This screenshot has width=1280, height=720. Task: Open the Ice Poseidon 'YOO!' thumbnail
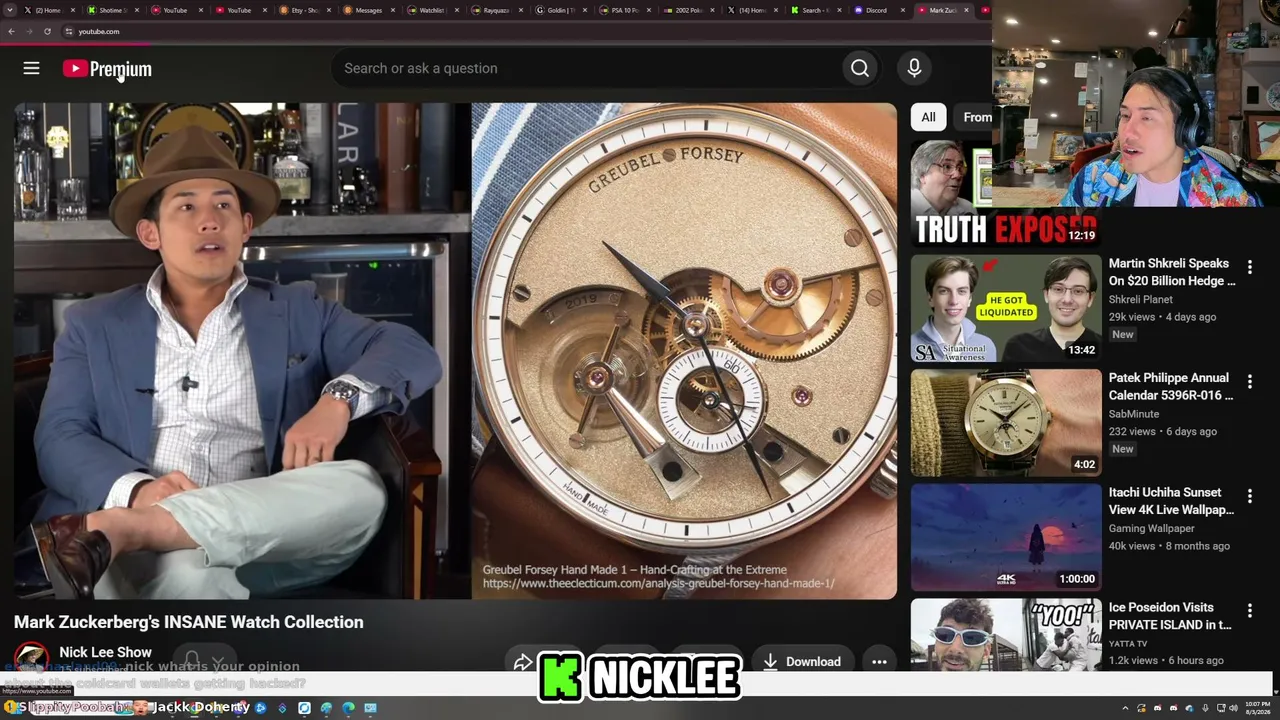tap(1005, 635)
